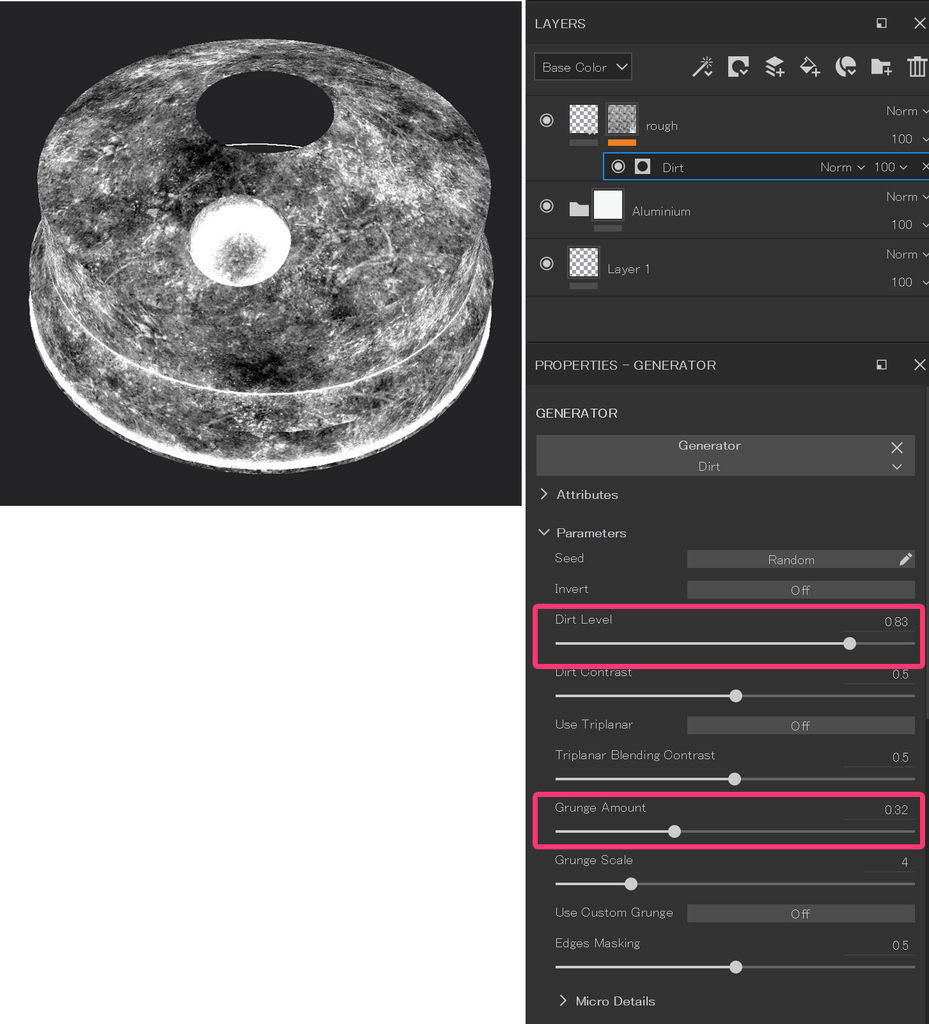Add a new paint layer
This screenshot has width=929, height=1024.
(x=774, y=67)
